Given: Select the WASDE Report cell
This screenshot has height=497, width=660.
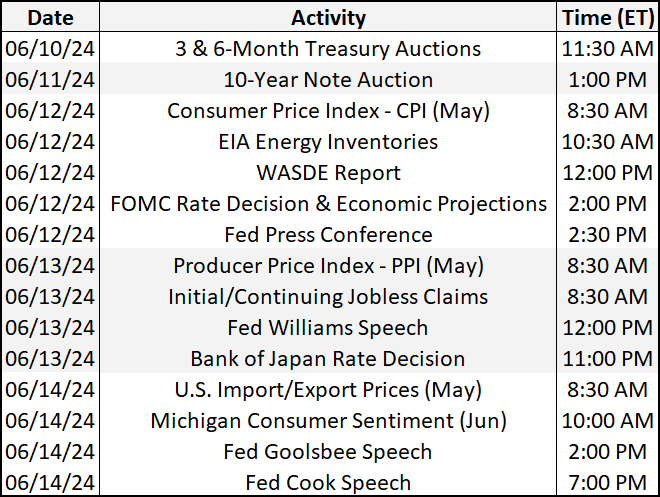Looking at the screenshot, I should coord(328,173).
